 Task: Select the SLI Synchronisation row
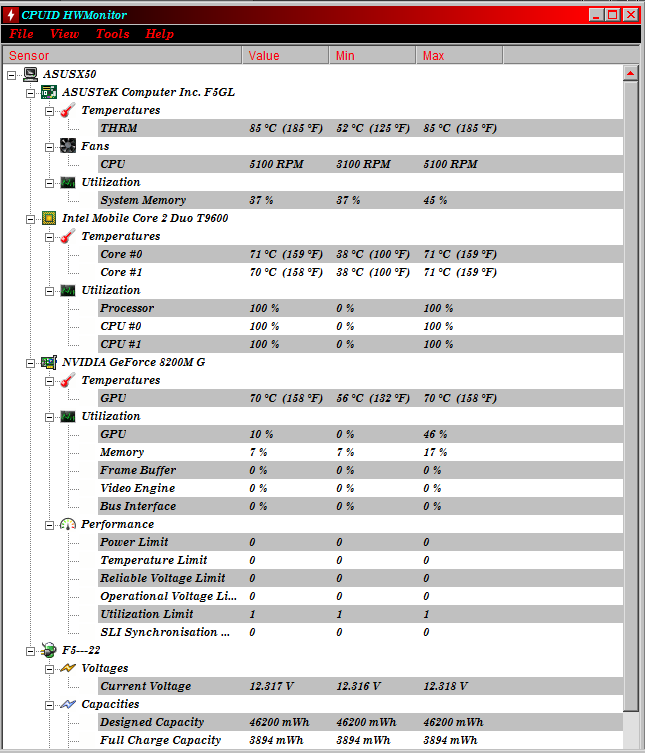pos(360,632)
